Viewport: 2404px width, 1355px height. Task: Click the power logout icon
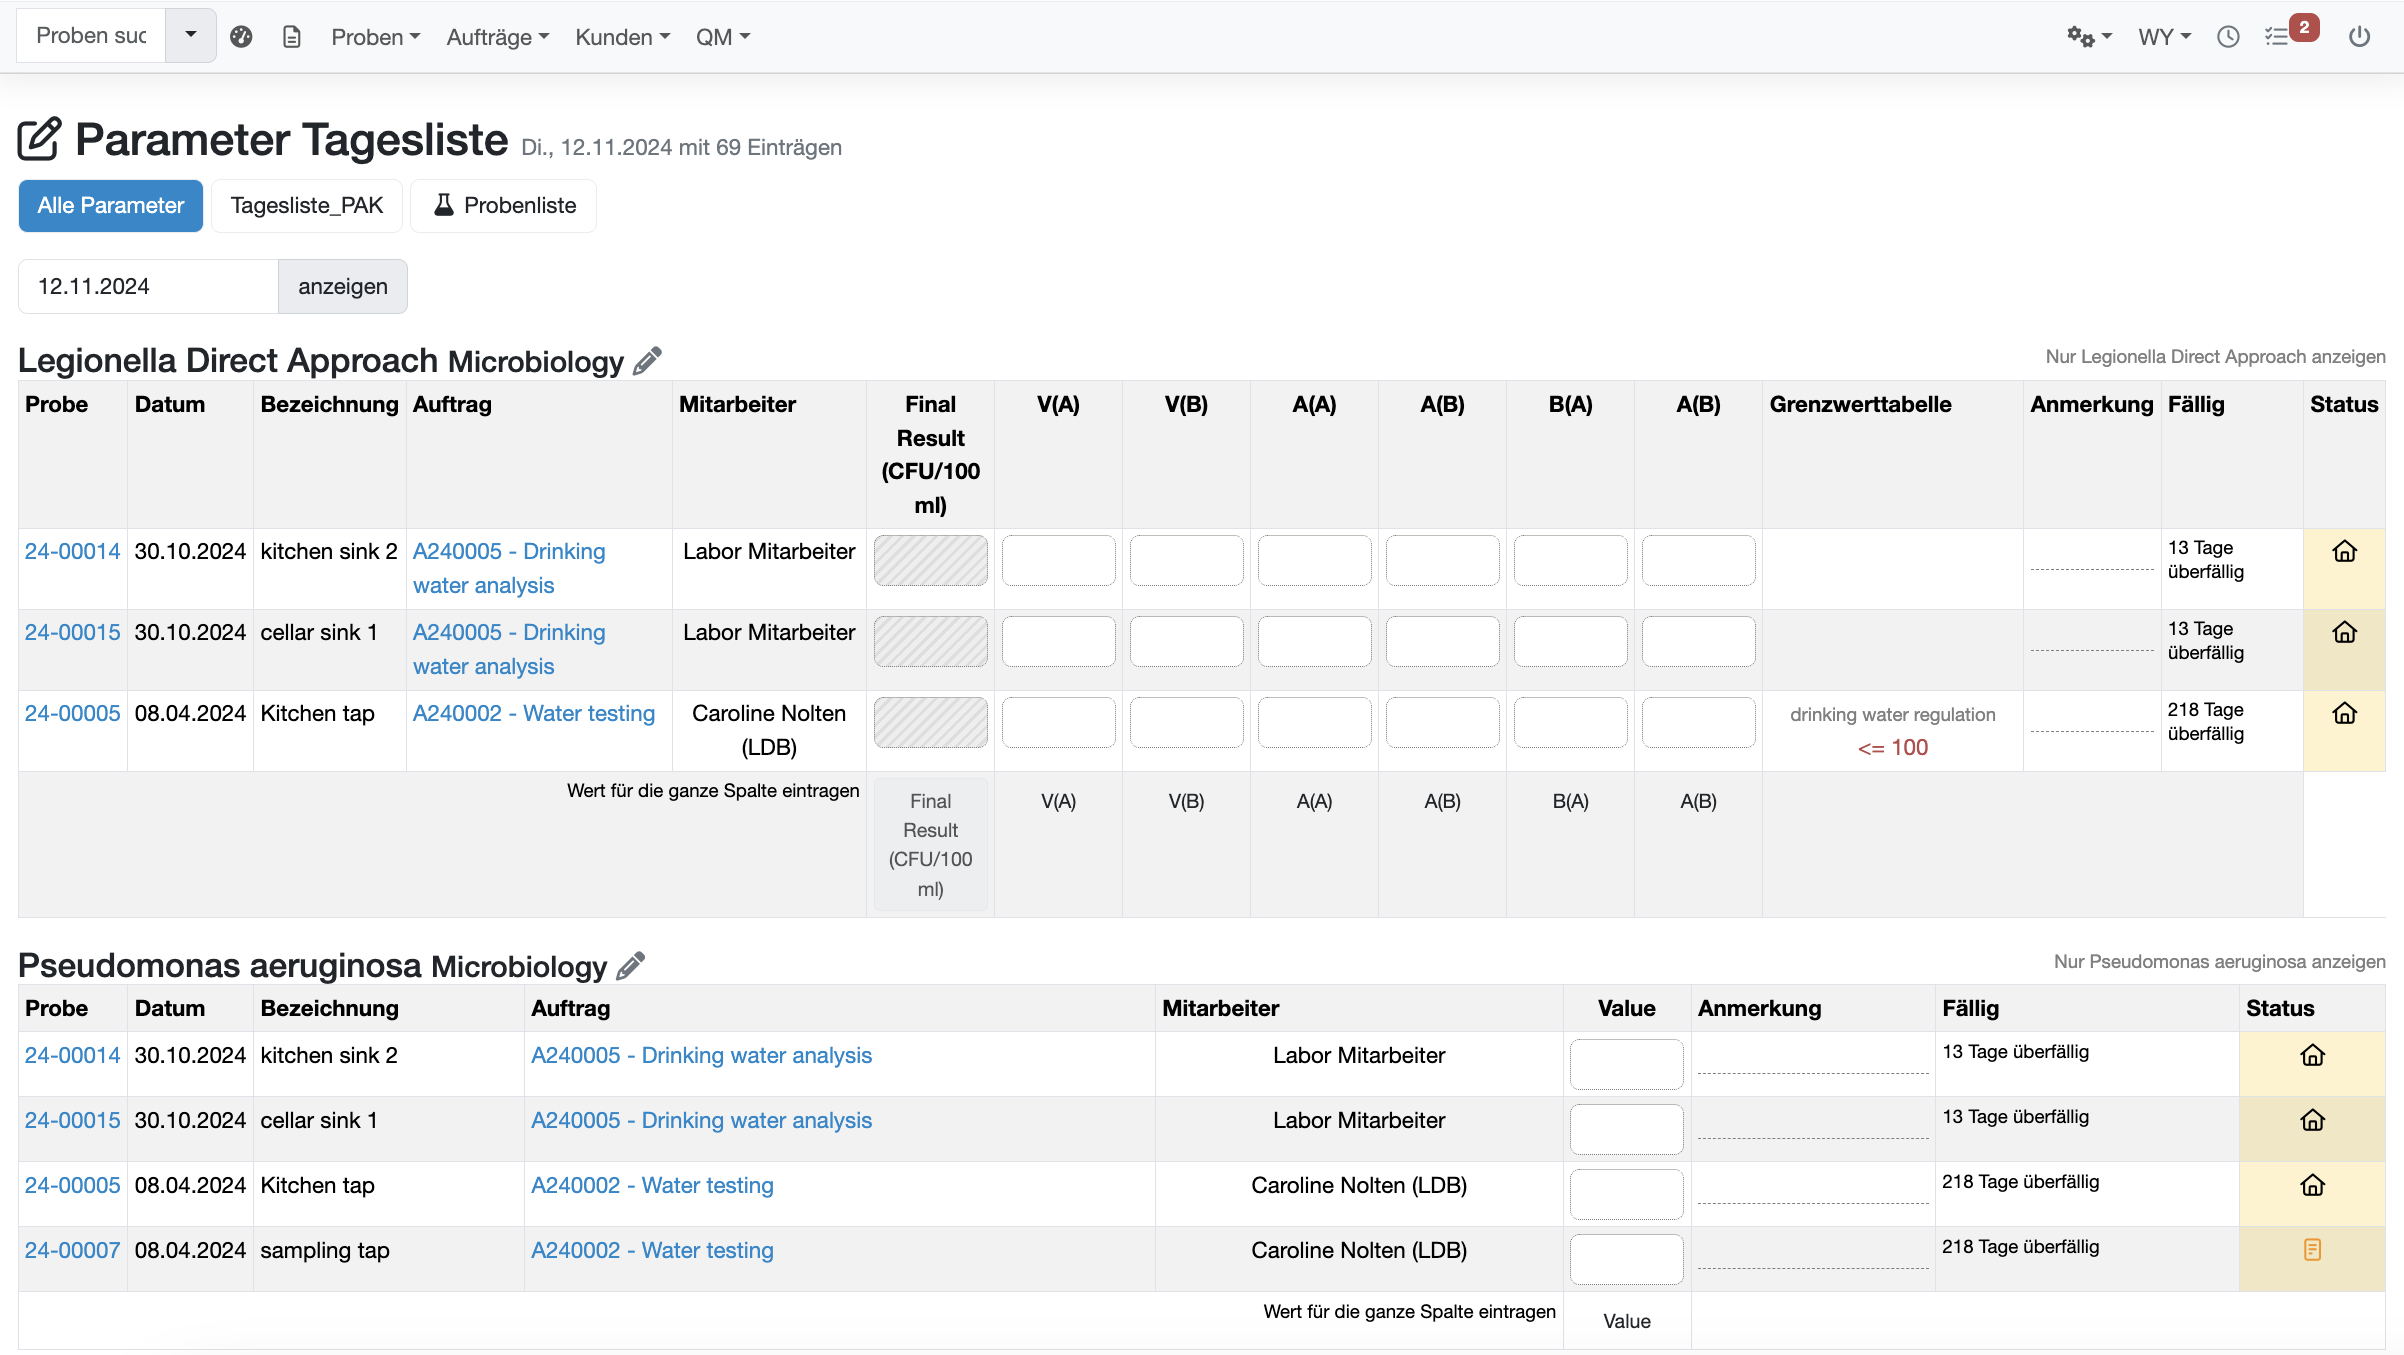tap(2359, 37)
